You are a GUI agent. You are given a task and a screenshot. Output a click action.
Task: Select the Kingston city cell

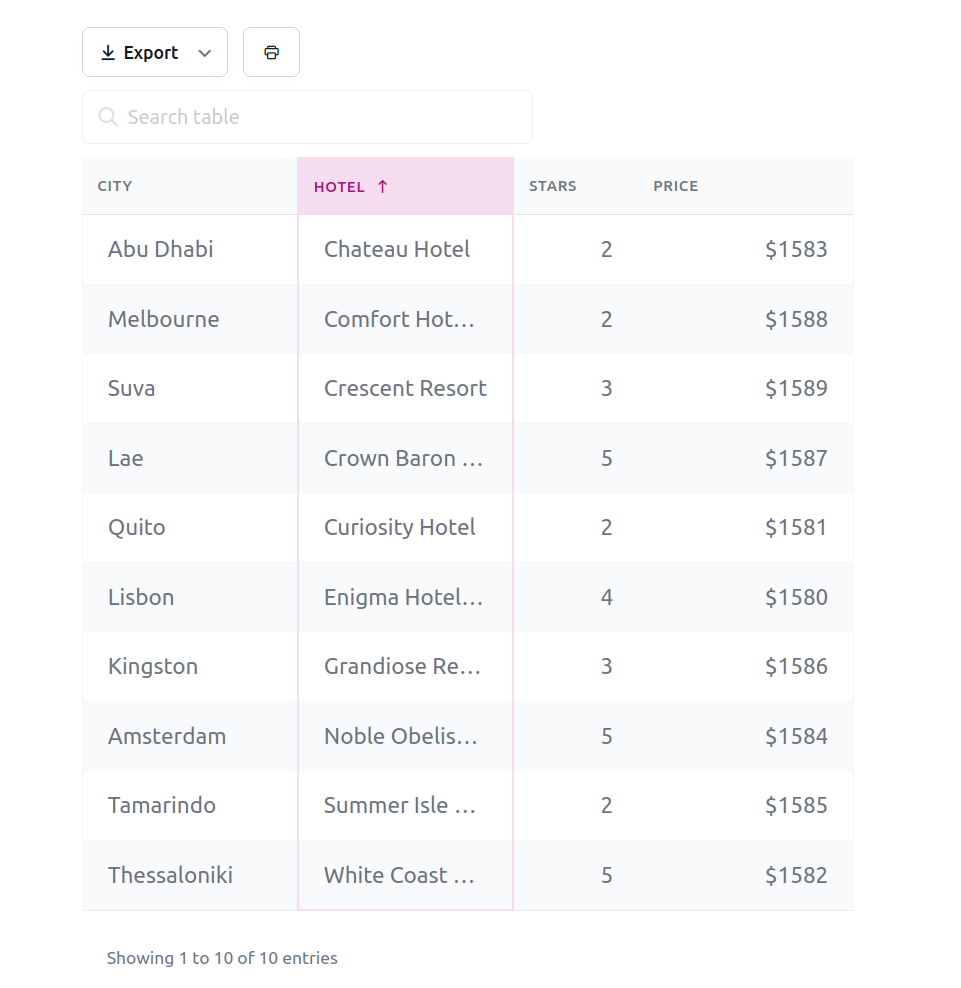click(190, 667)
